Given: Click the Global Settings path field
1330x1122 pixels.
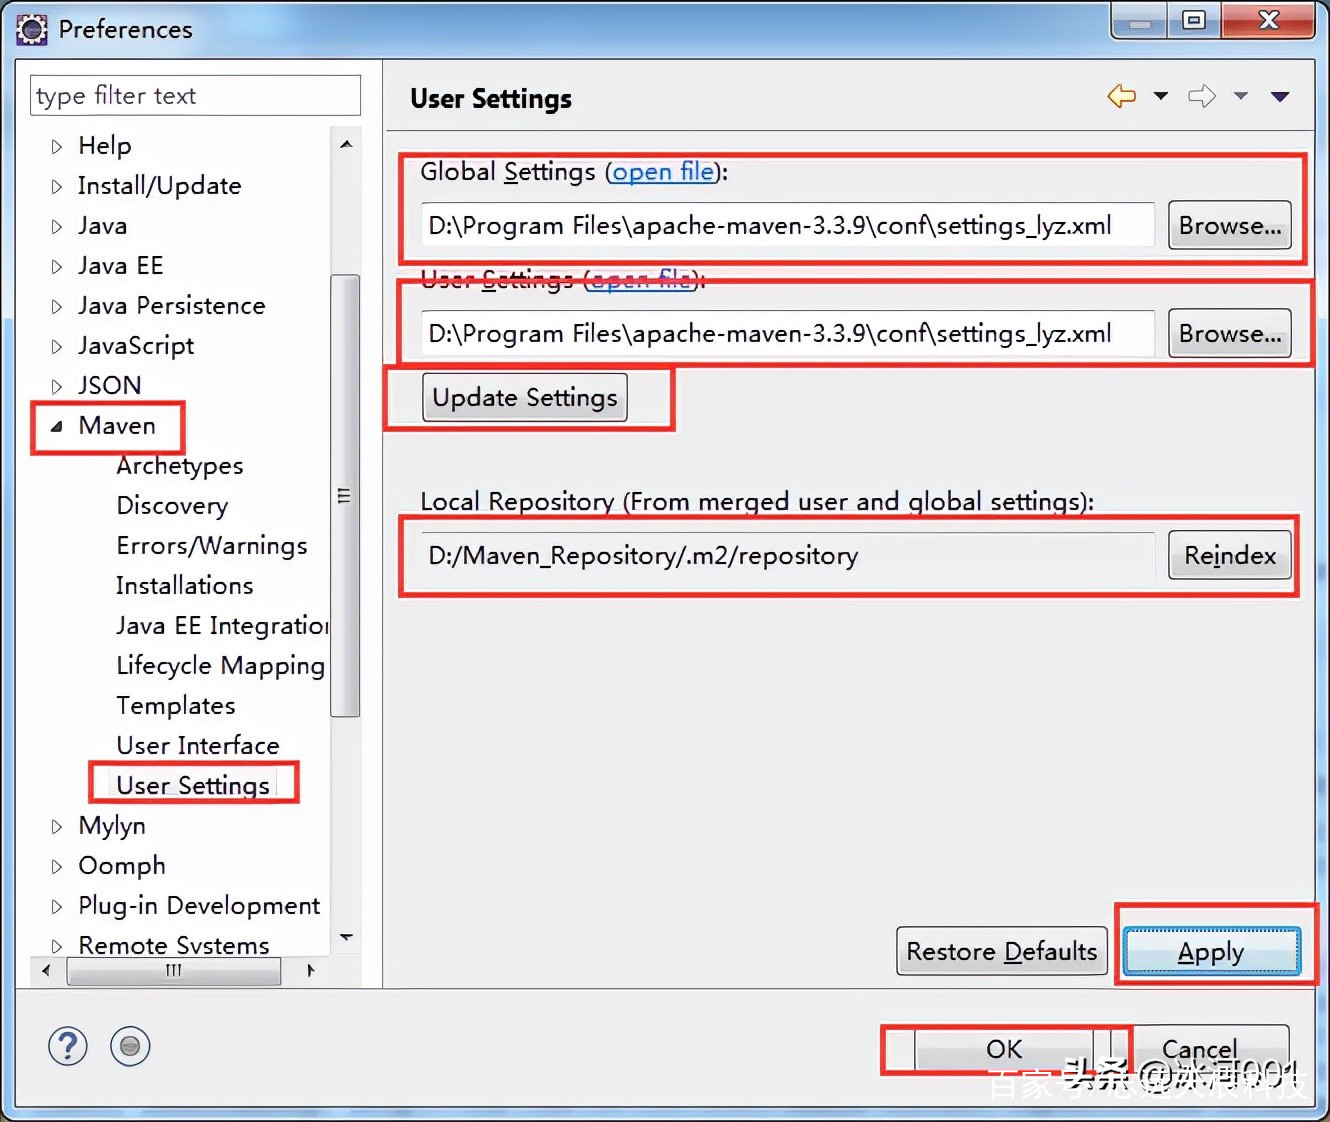Looking at the screenshot, I should tap(787, 225).
